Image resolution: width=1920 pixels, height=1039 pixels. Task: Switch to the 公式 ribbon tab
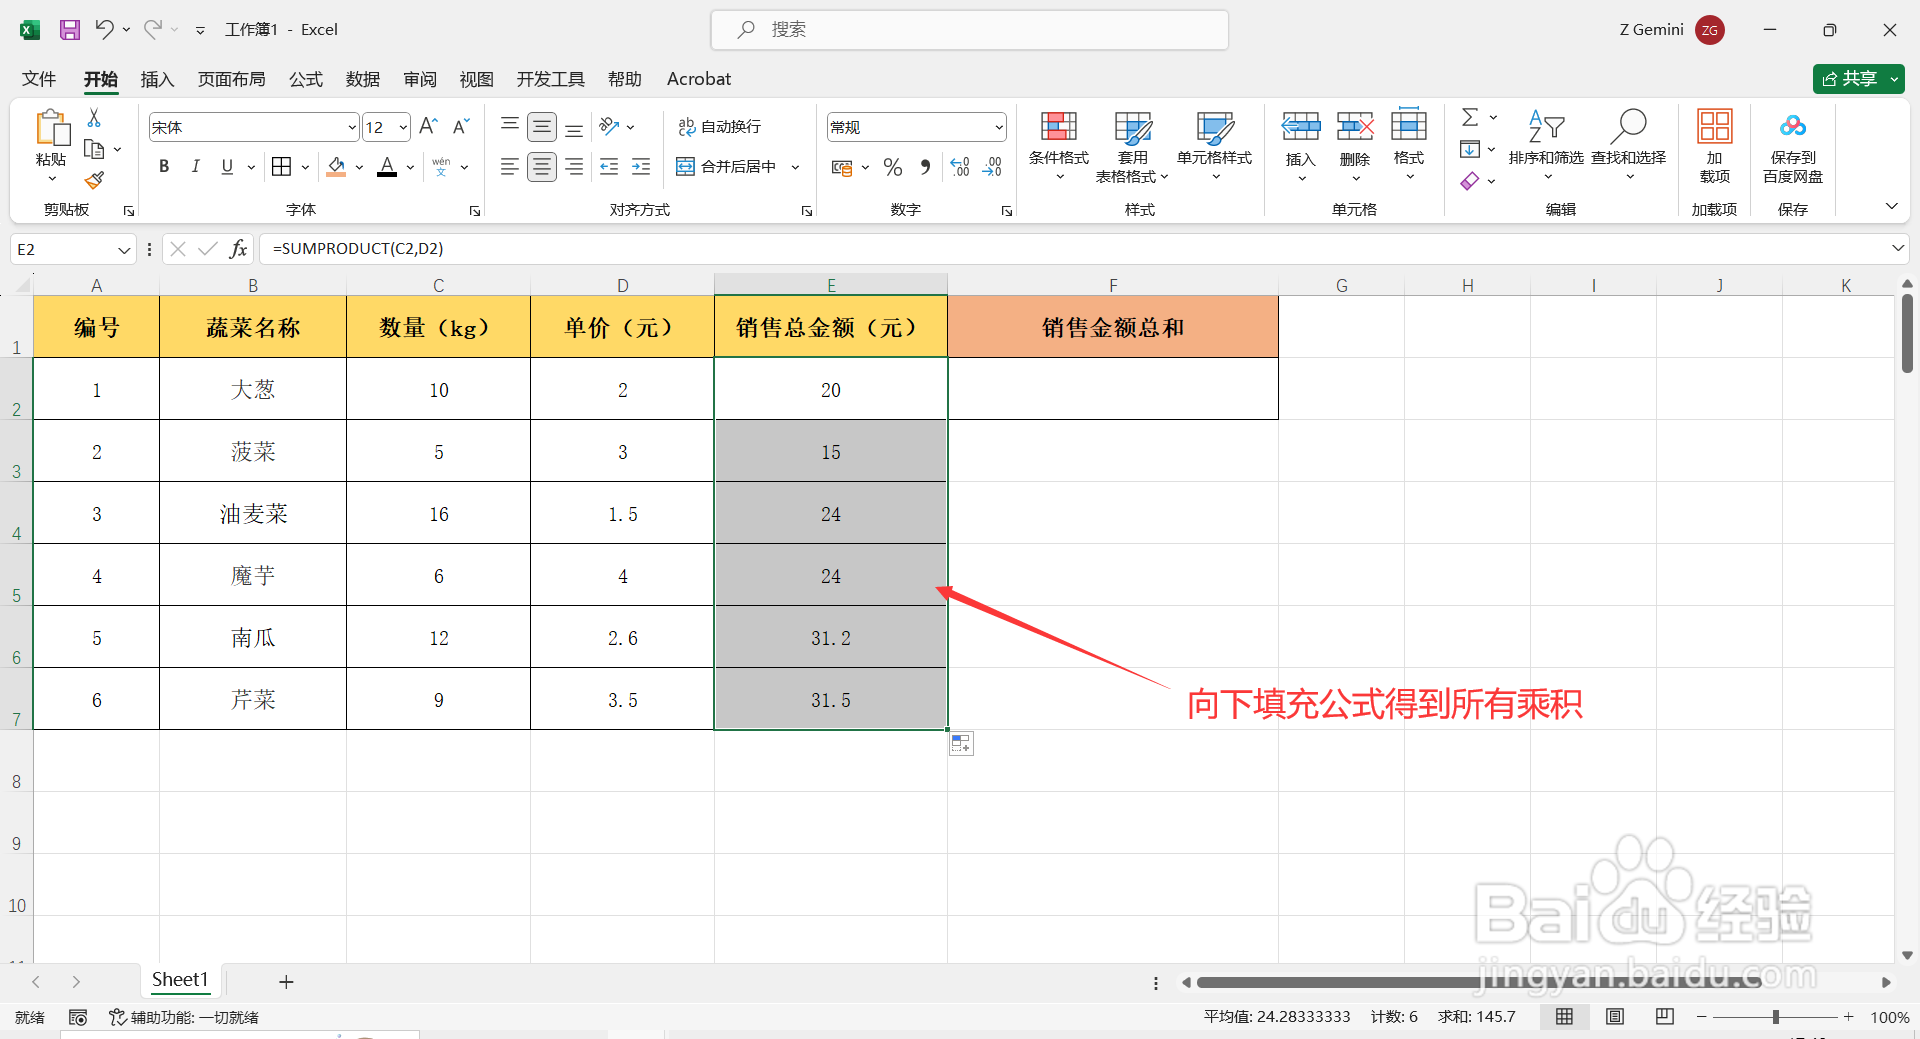click(305, 79)
